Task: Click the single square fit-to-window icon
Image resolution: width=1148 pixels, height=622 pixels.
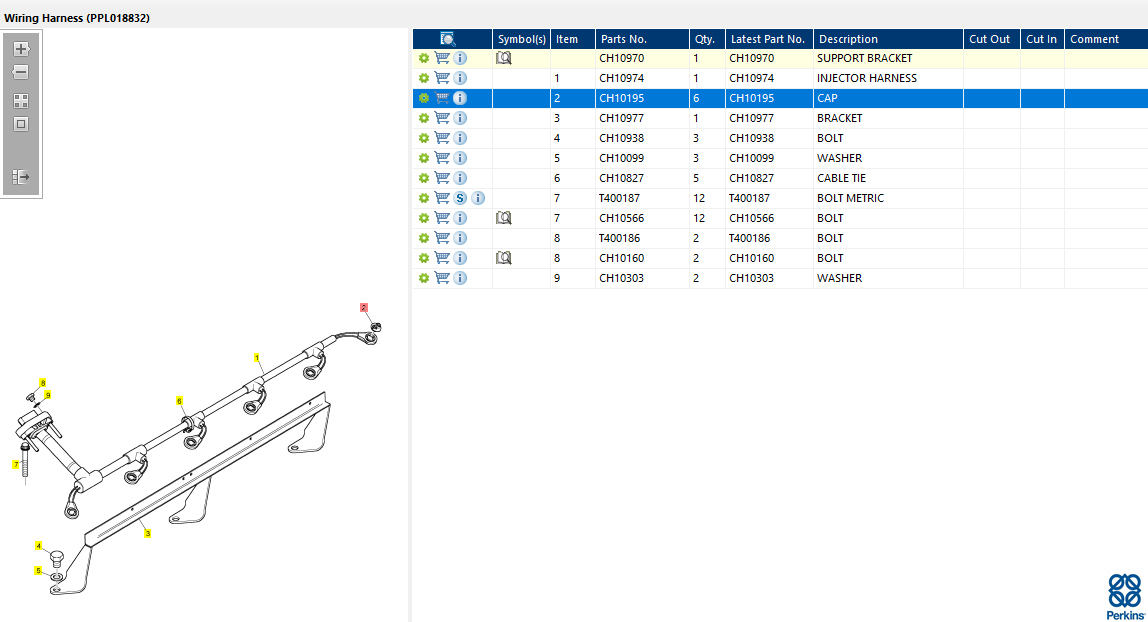Action: tap(21, 125)
